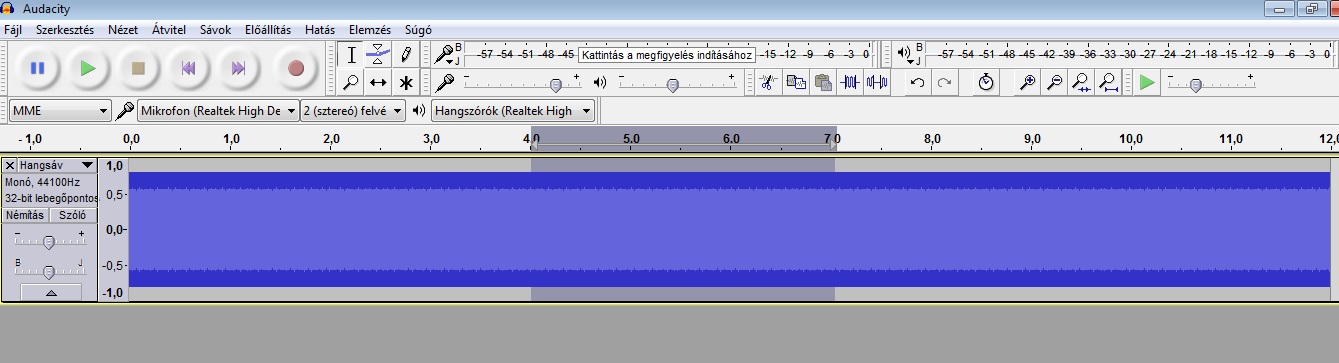Click the Cut scissors icon
This screenshot has width=1339, height=363.
pyautogui.click(x=768, y=82)
